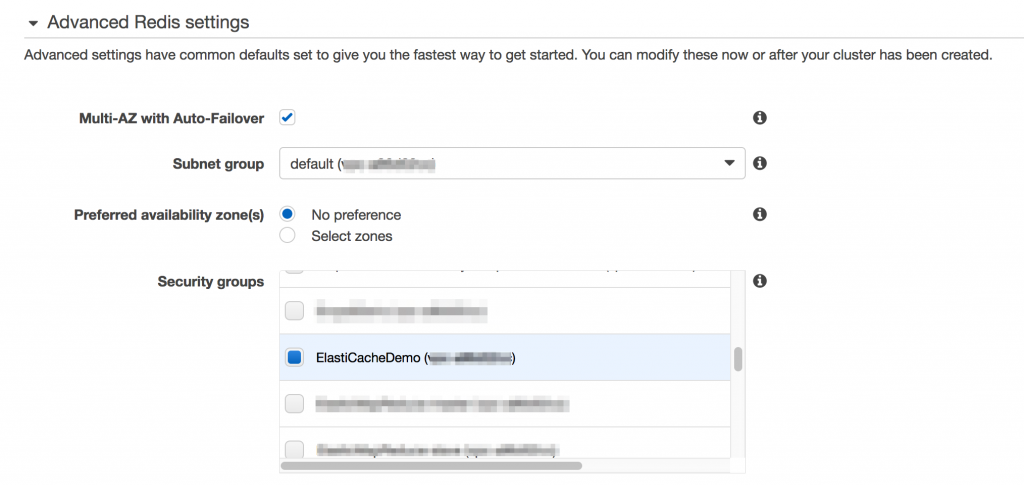Click the Subnet group field label
1024x485 pixels.
pos(218,164)
